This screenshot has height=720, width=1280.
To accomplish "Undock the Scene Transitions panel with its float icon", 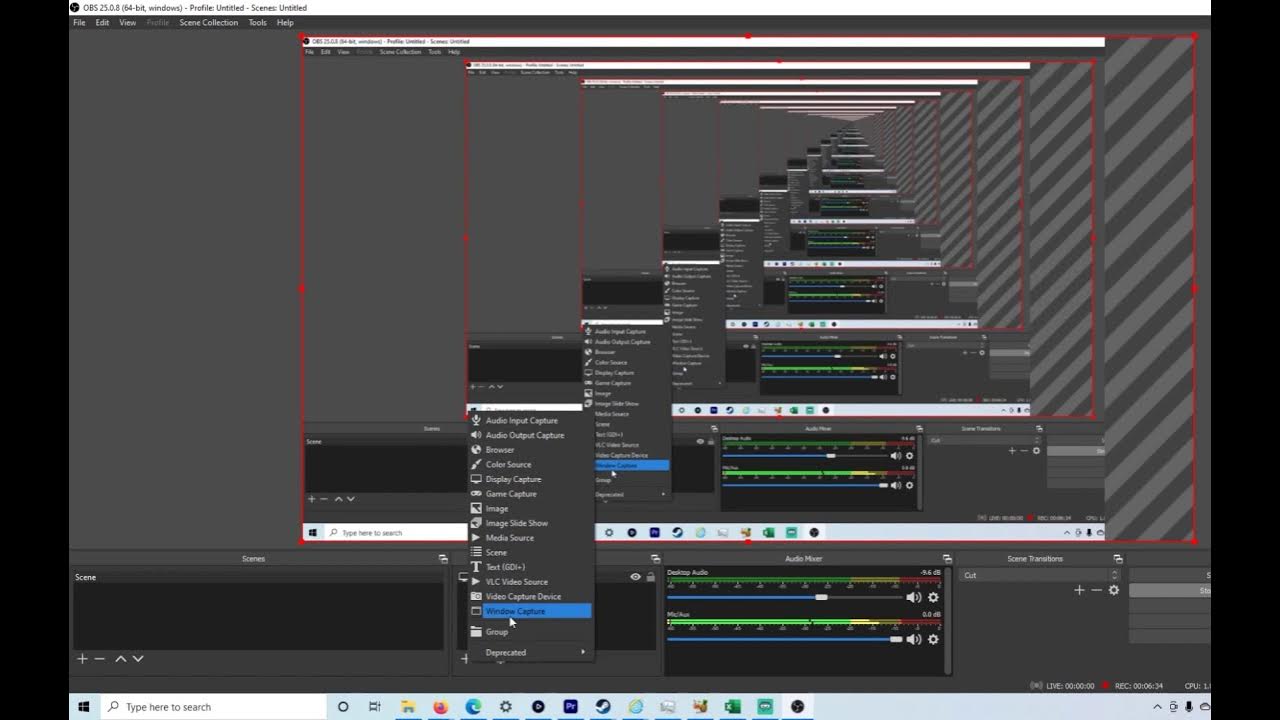I will click(1118, 559).
